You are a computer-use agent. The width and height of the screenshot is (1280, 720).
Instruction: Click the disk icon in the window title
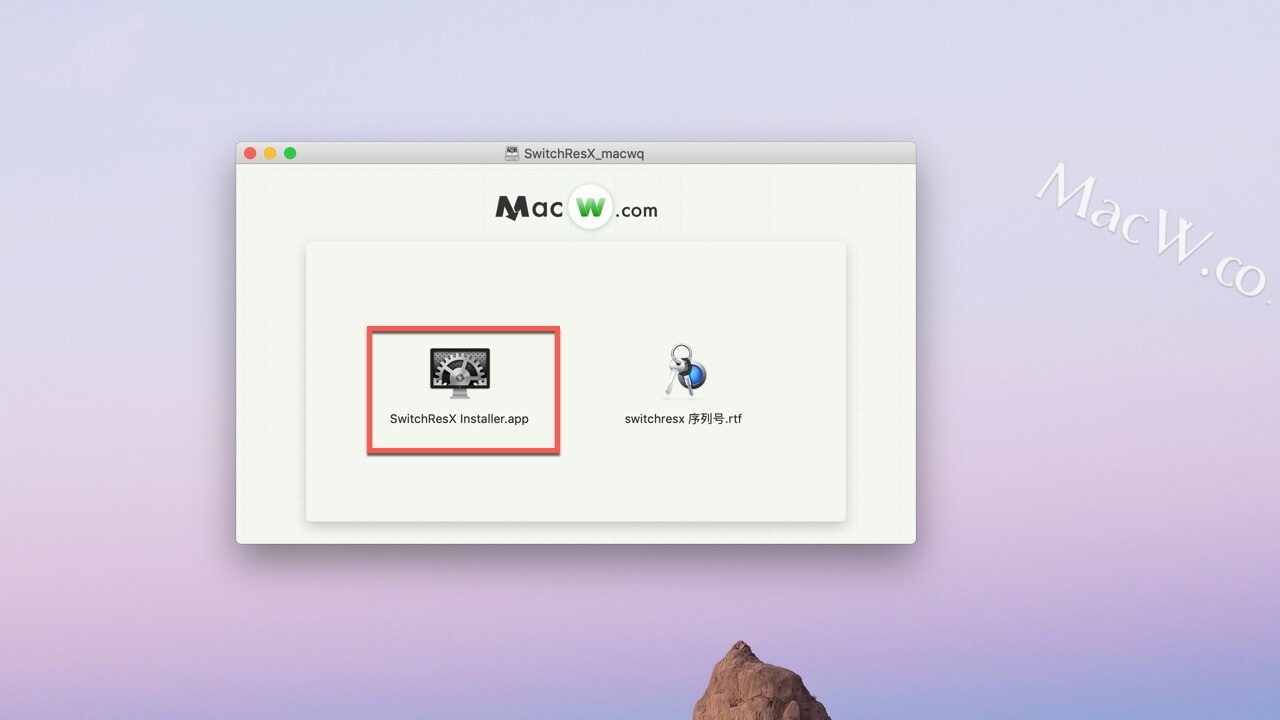pos(512,154)
